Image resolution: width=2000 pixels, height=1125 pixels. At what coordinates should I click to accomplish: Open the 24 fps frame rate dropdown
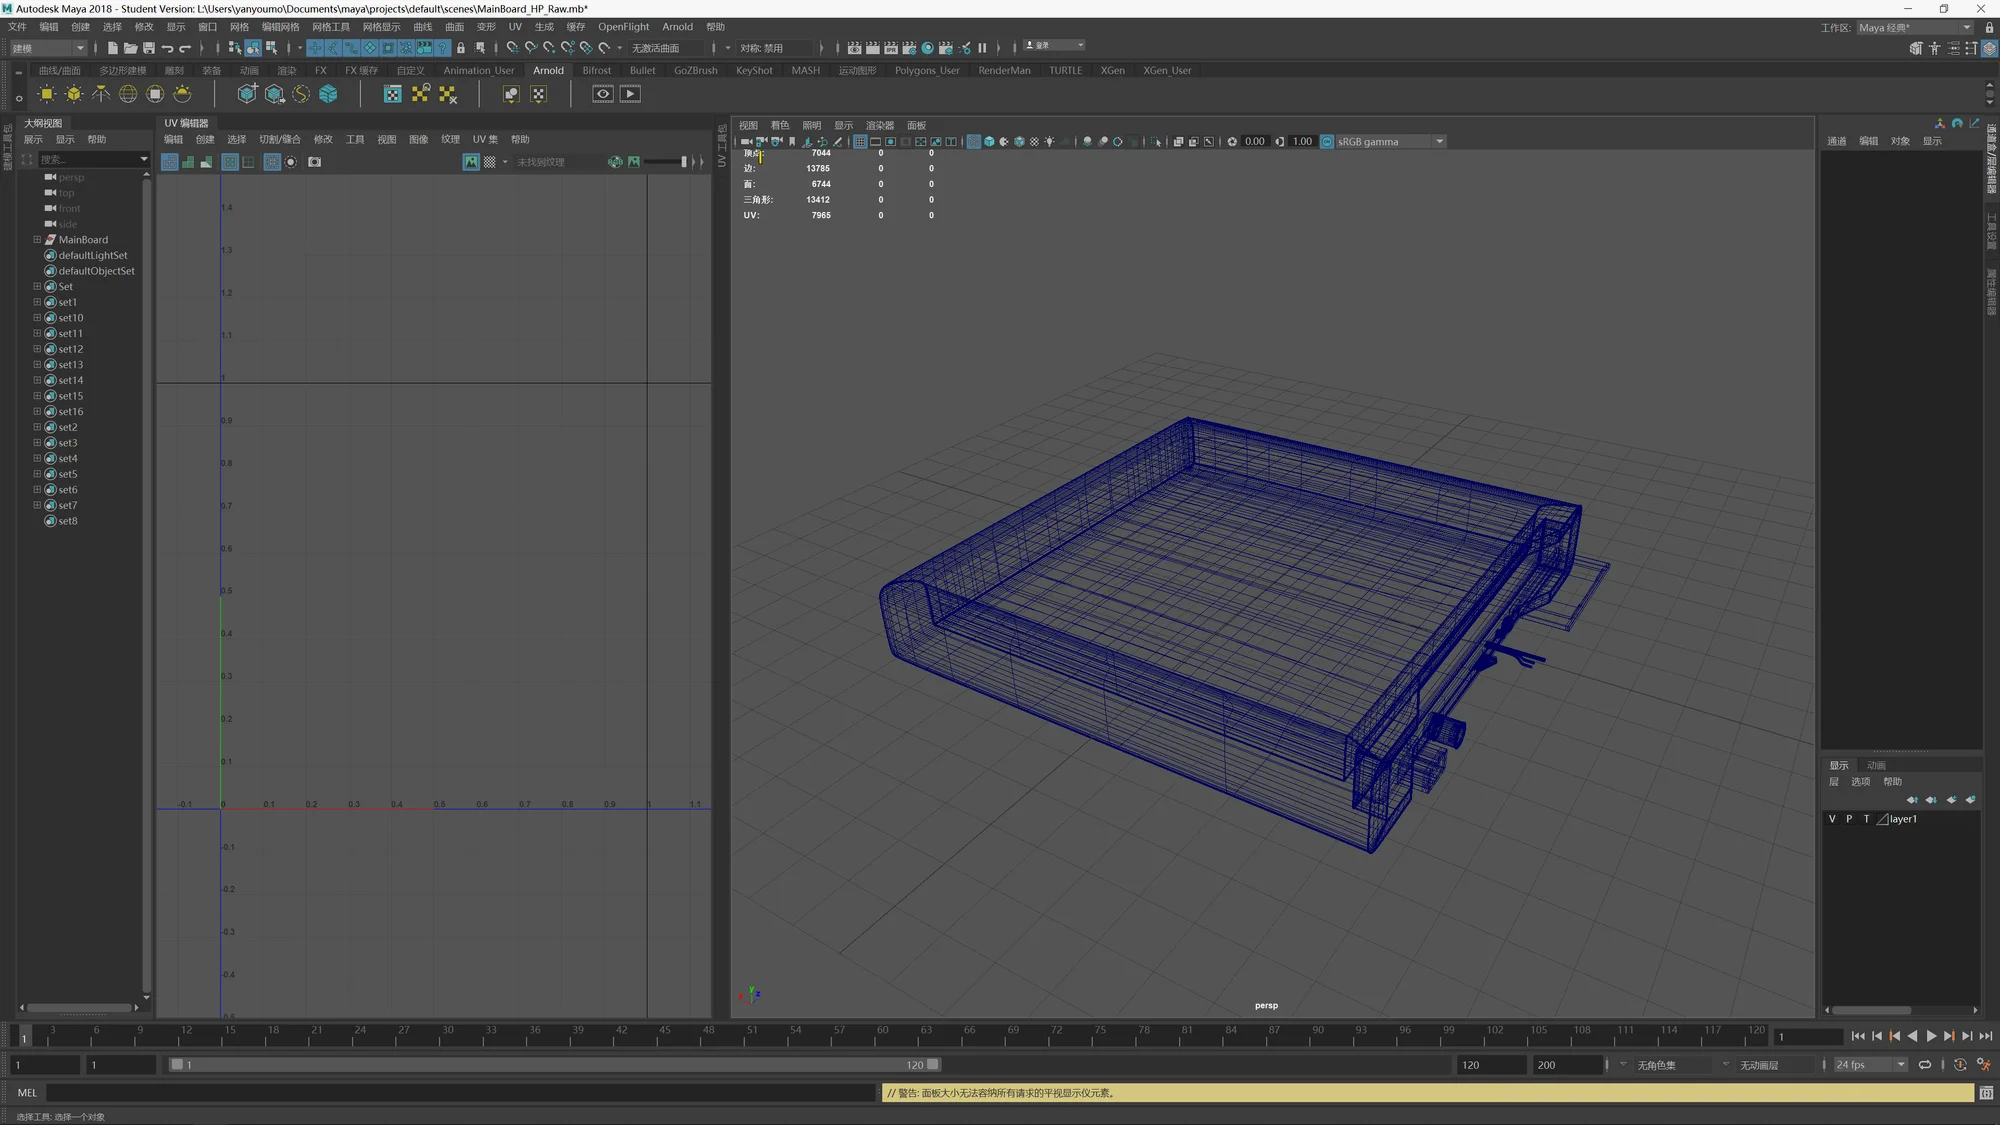pyautogui.click(x=1870, y=1065)
